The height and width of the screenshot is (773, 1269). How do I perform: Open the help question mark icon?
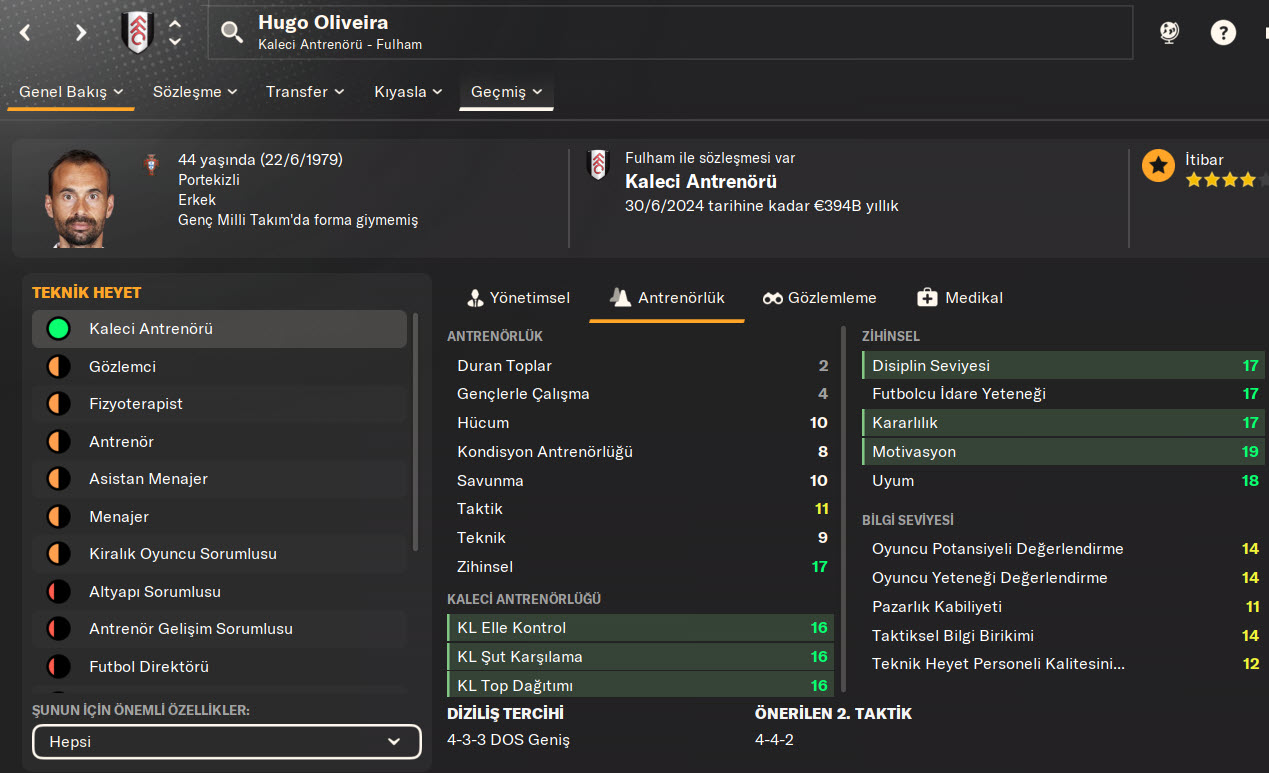coord(1223,32)
